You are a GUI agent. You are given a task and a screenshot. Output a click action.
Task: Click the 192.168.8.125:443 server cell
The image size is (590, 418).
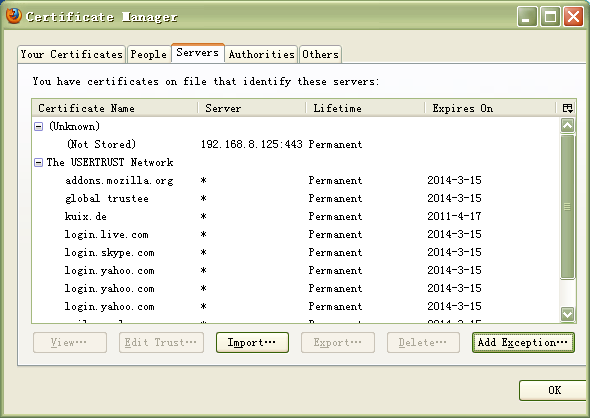tap(251, 144)
